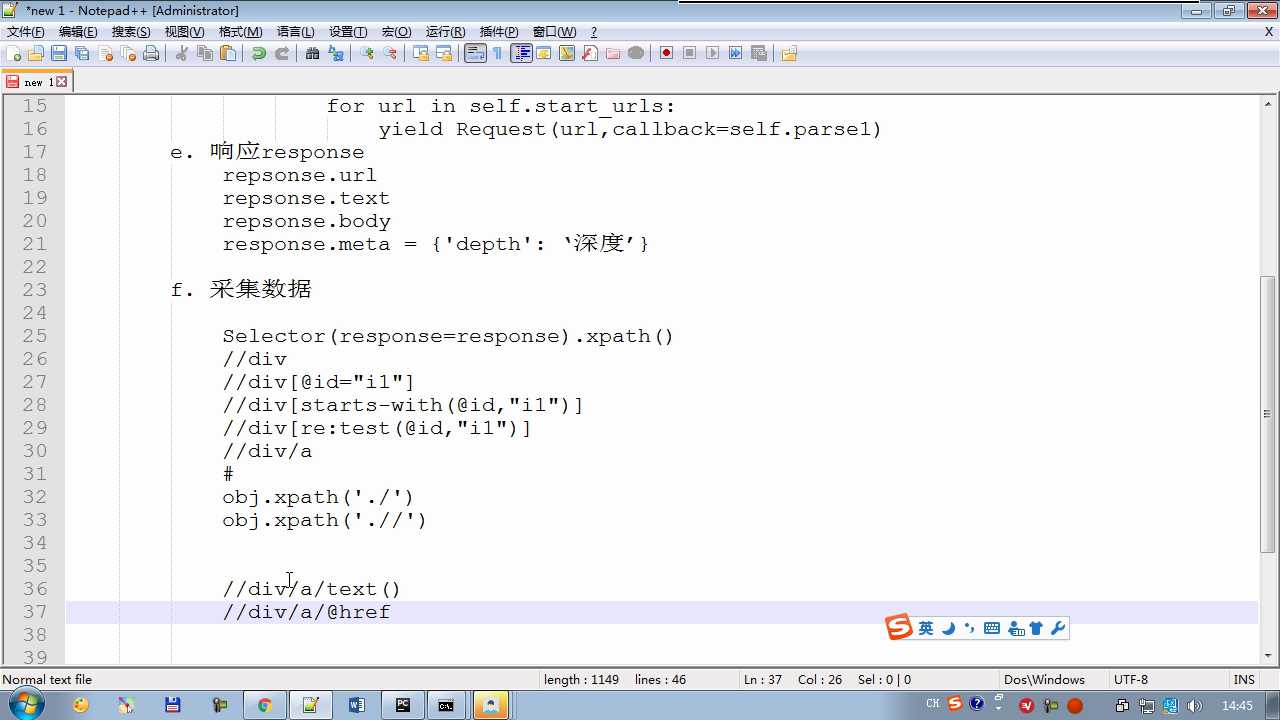This screenshot has height=720, width=1280.
Task: Print the document with the printer icon
Action: [151, 54]
